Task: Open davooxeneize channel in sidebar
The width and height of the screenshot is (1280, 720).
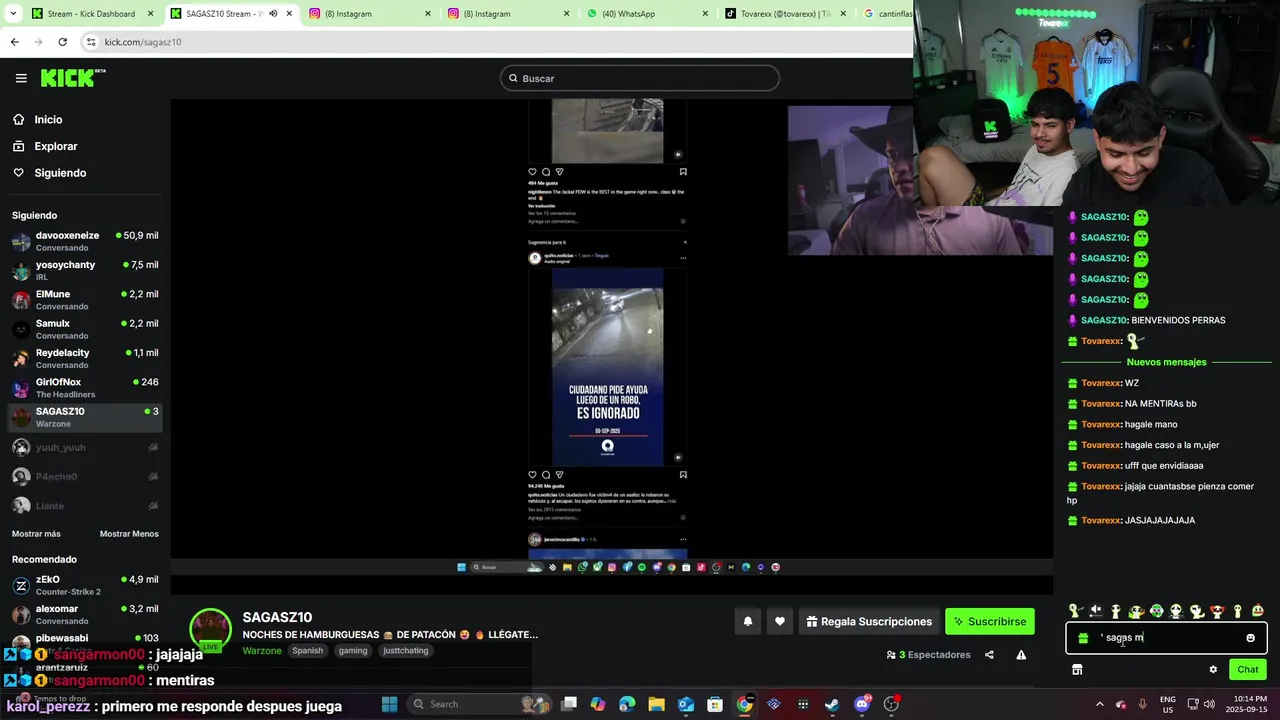Action: pyautogui.click(x=85, y=241)
